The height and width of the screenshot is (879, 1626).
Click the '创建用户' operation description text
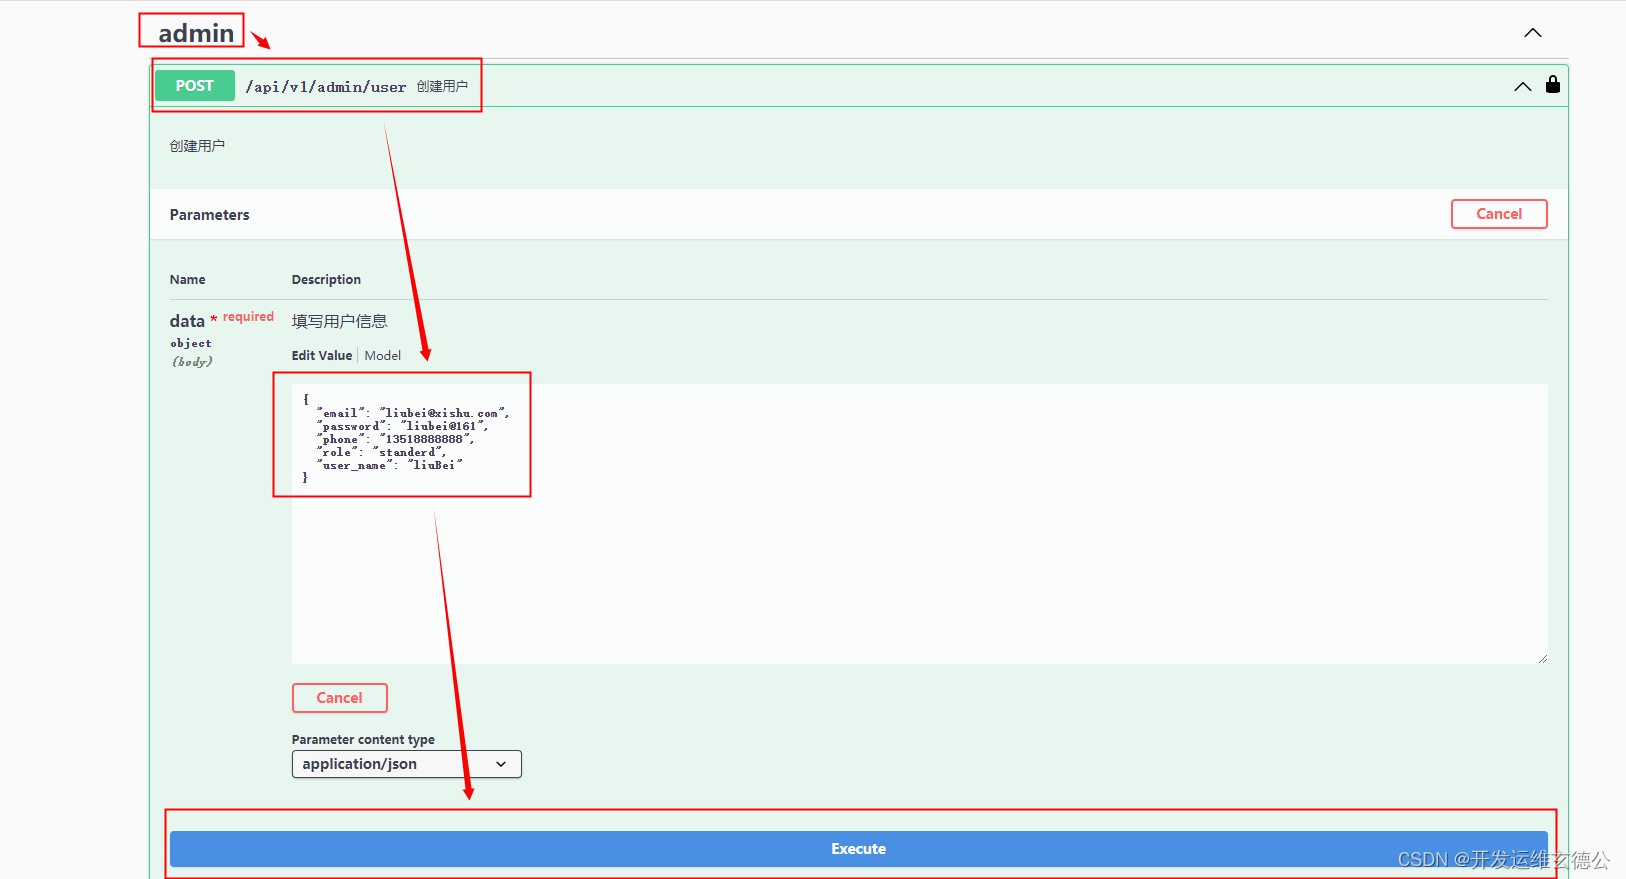[197, 146]
